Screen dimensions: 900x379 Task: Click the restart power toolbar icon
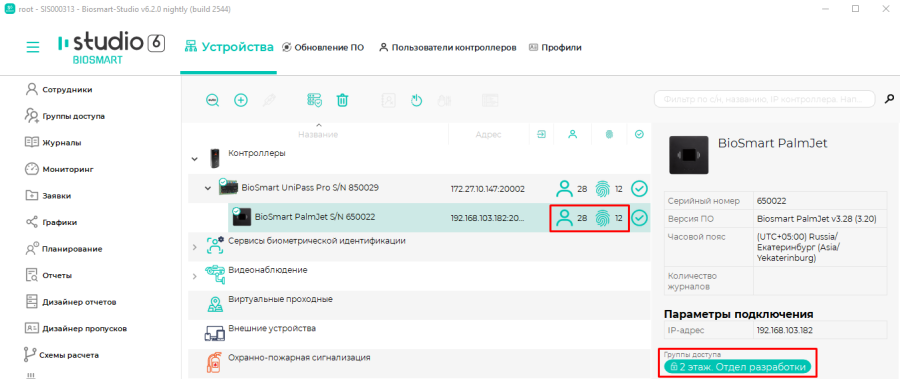coord(417,100)
